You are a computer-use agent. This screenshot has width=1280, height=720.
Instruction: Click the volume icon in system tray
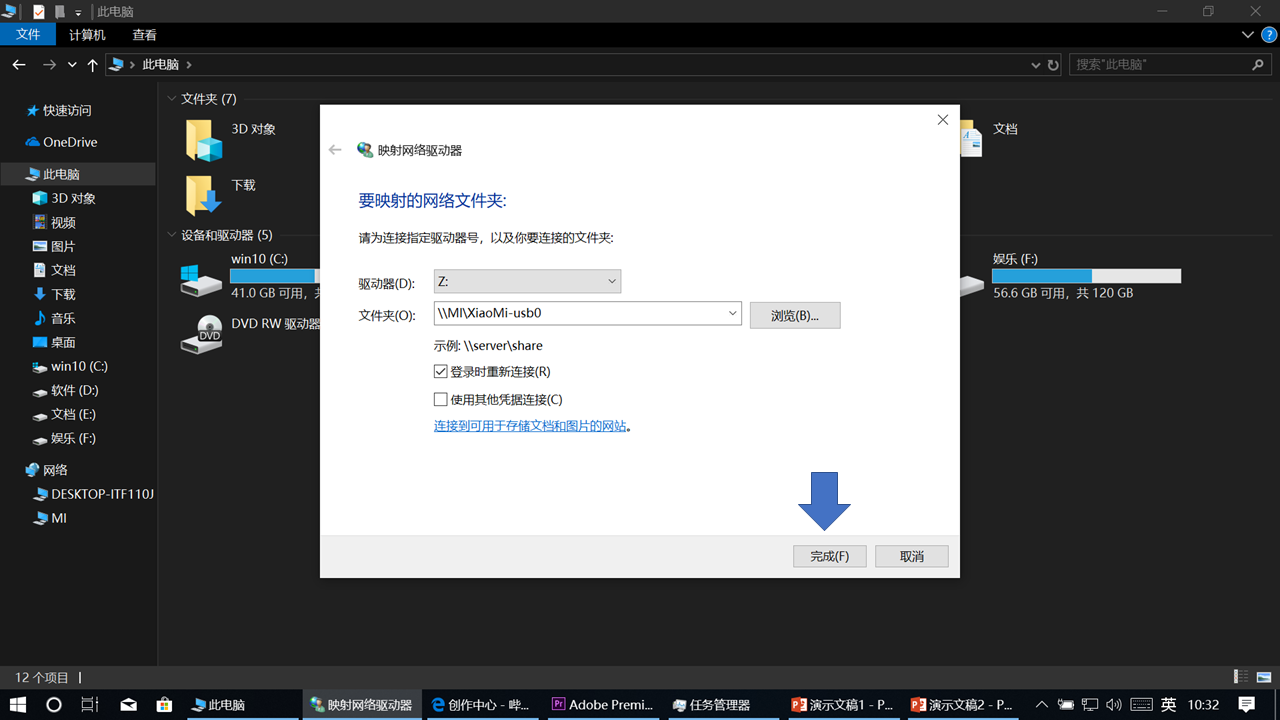point(1114,705)
